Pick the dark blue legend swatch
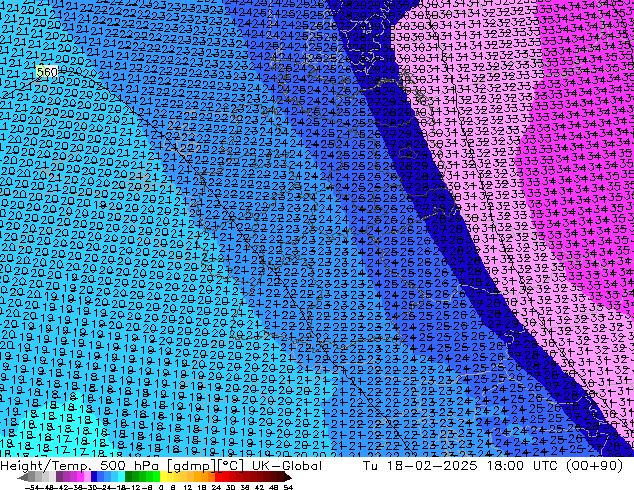 (x=94, y=476)
